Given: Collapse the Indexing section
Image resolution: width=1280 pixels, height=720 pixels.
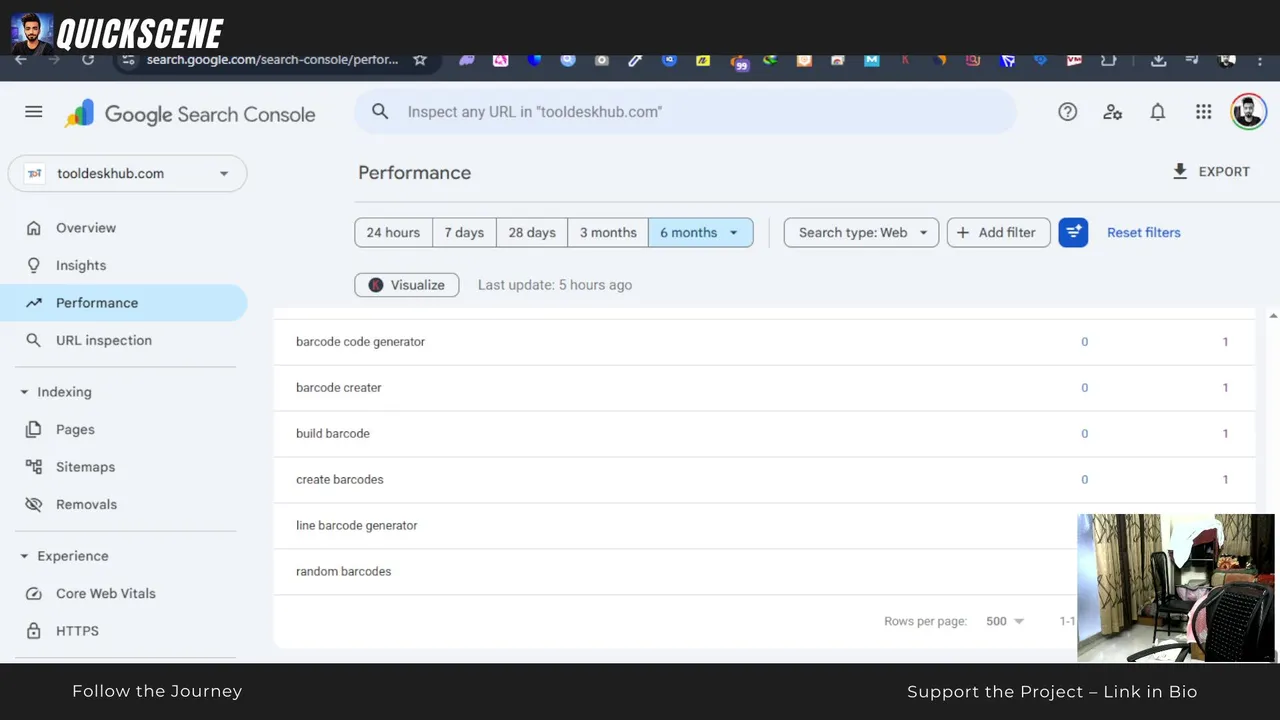Looking at the screenshot, I should 25,392.
